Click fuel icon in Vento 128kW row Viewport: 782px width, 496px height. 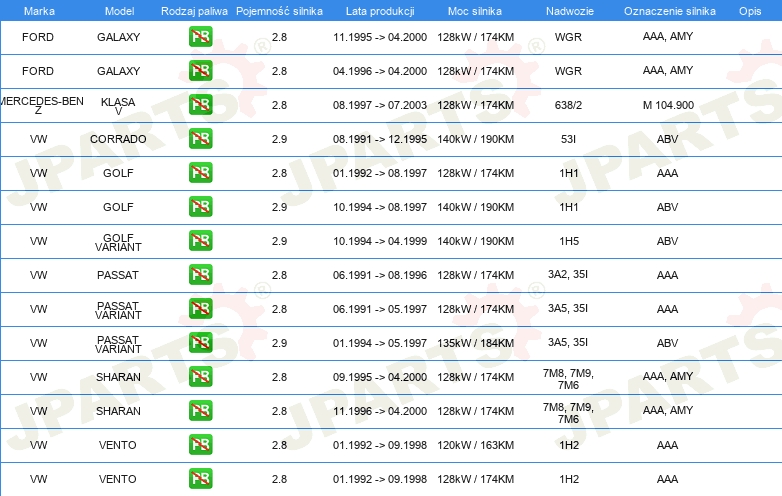(200, 479)
